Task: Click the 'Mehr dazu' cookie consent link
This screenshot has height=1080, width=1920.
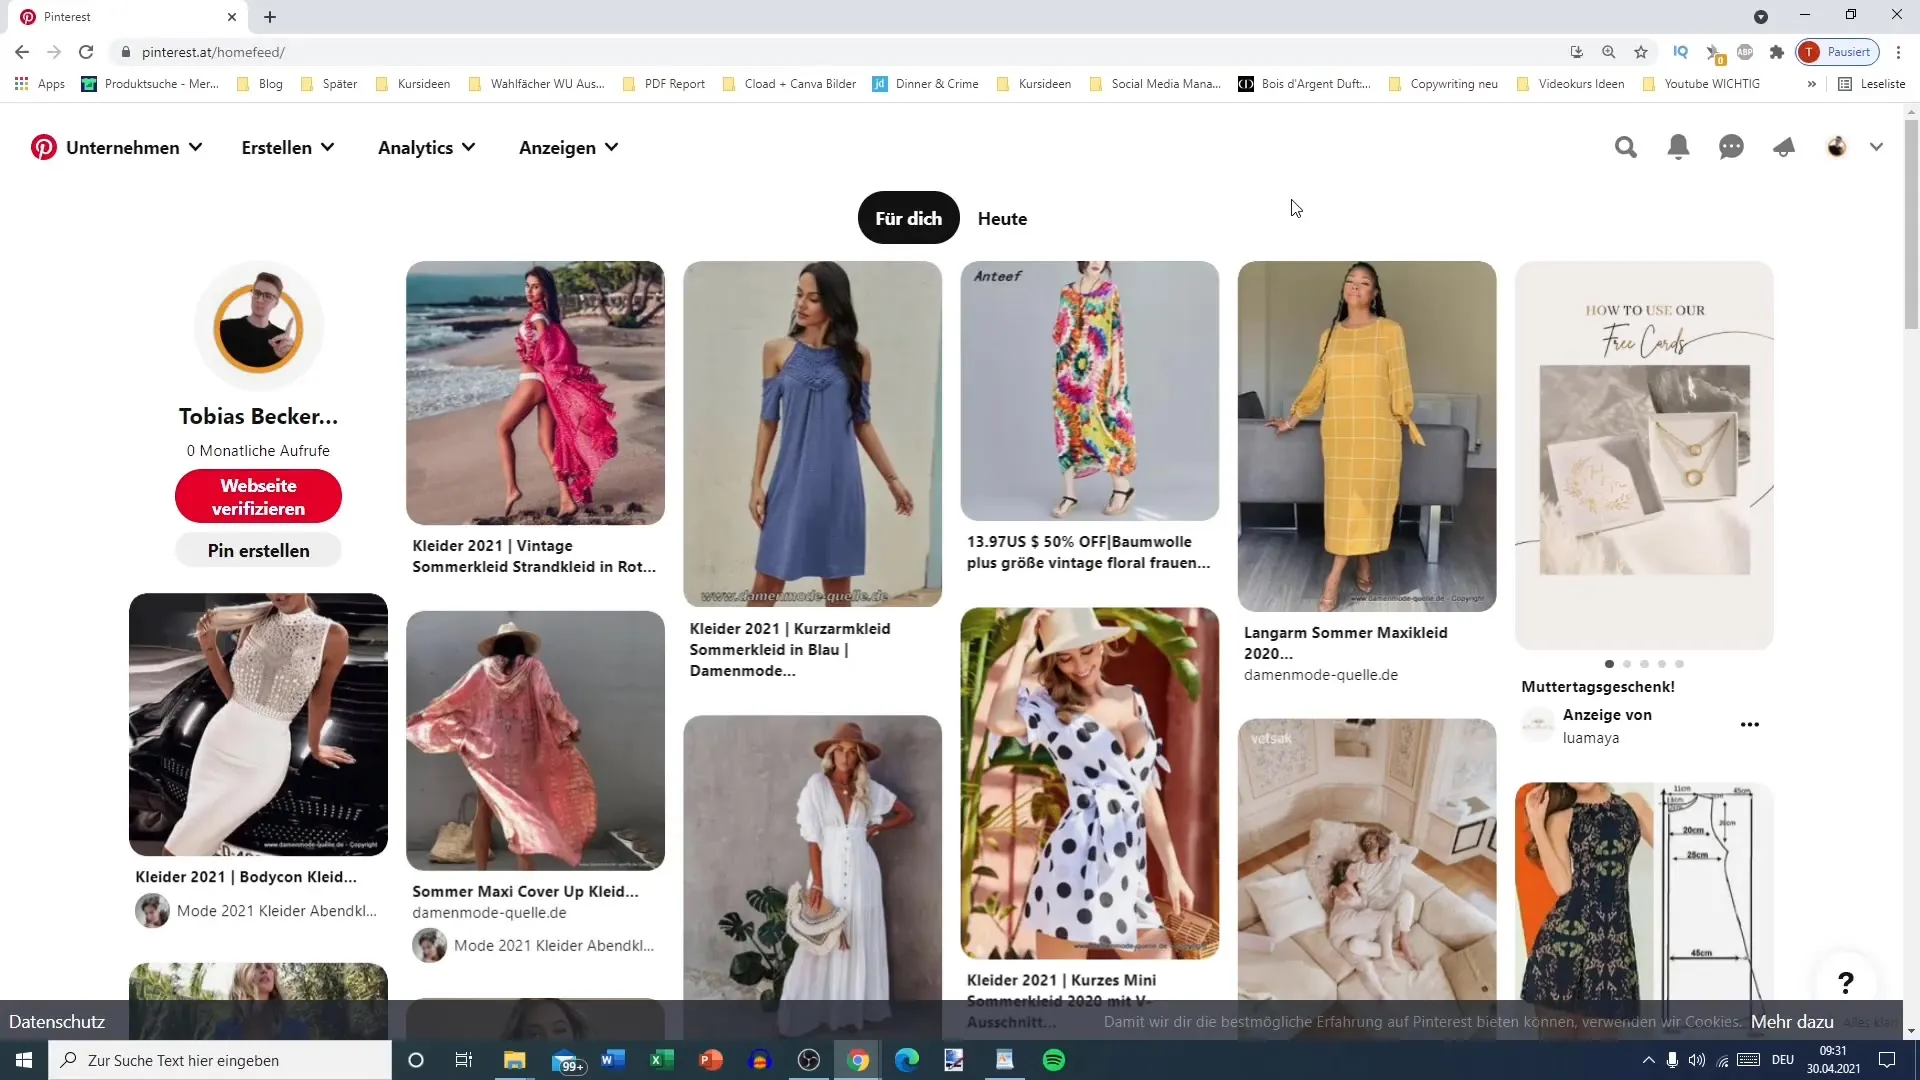Action: (1793, 1022)
